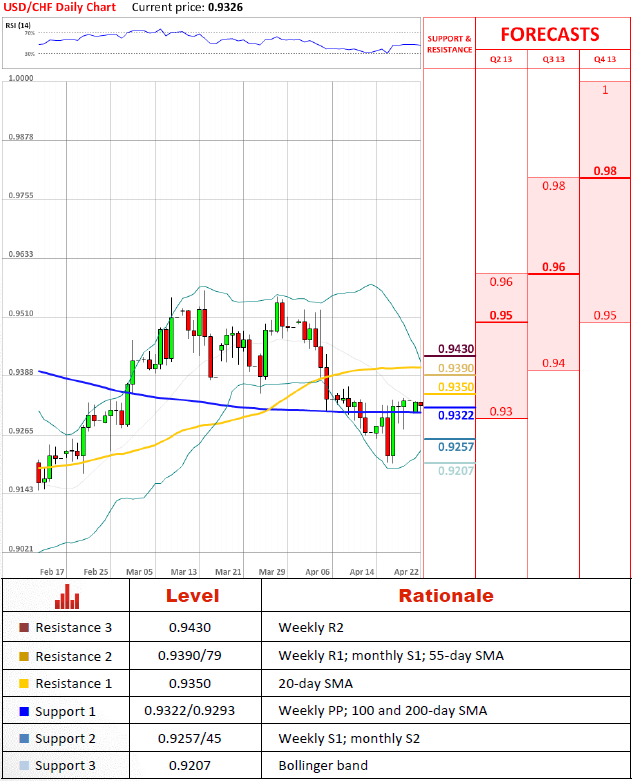Click the RSI 70% level label
The width and height of the screenshot is (633, 781).
click(30, 33)
